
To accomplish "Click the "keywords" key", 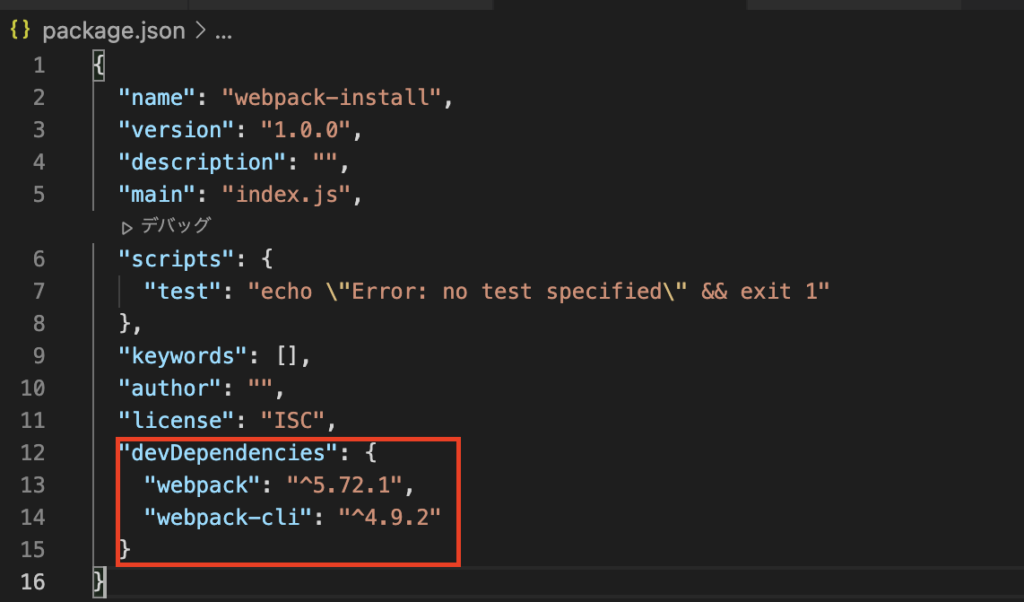I will point(183,356).
